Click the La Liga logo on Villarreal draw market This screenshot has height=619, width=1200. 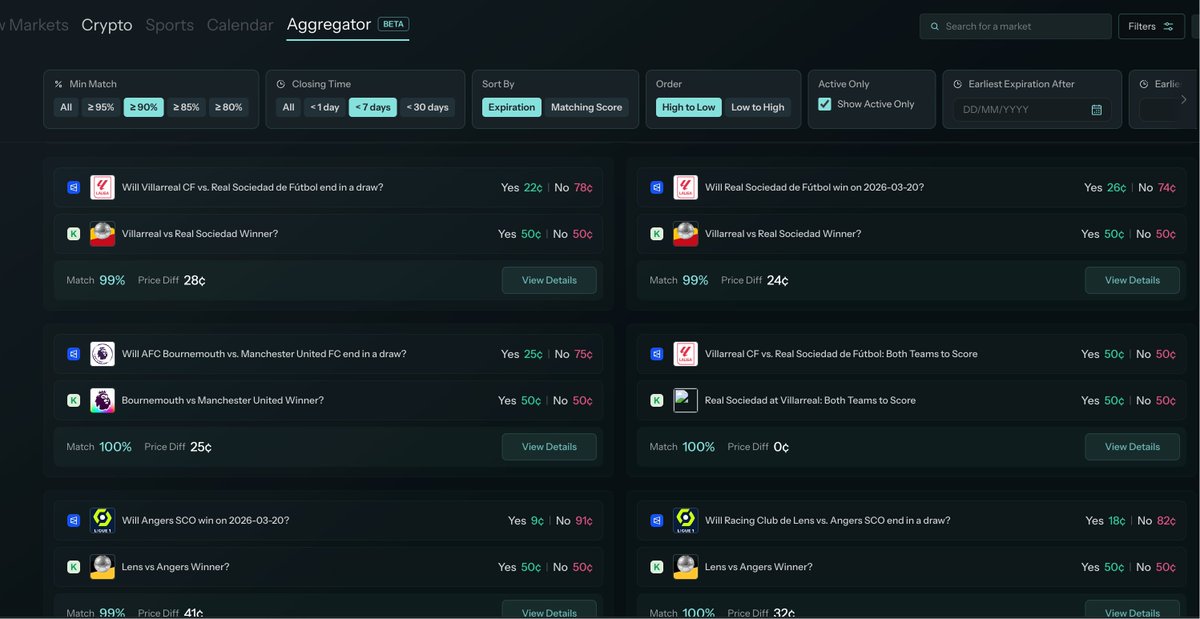pyautogui.click(x=103, y=187)
